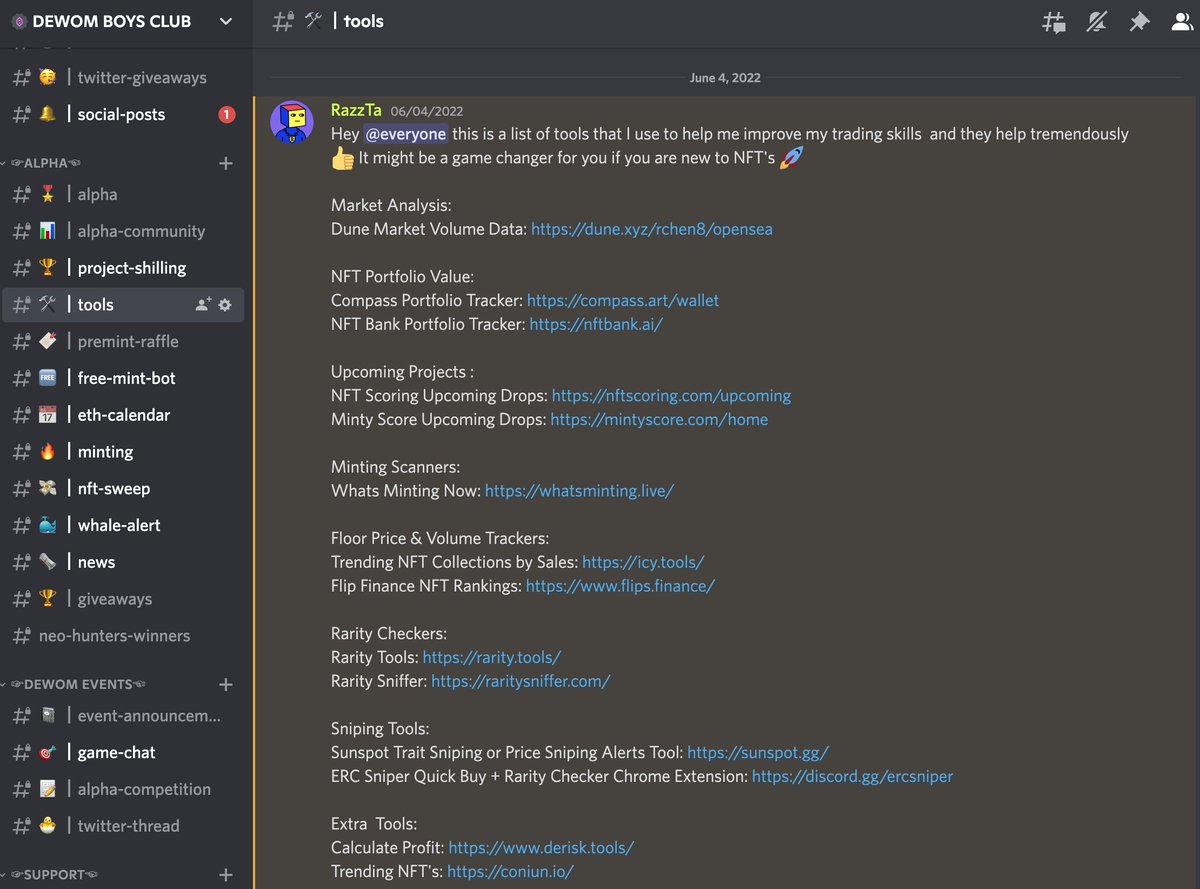
Task: Open the minting channel
Action: (122, 452)
